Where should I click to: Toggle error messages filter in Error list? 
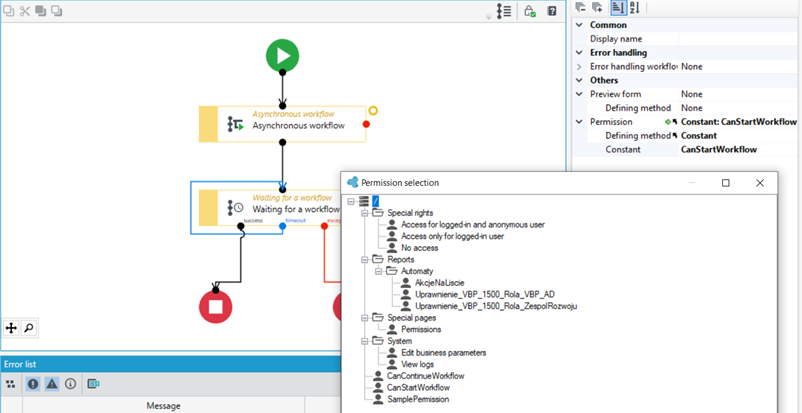33,383
